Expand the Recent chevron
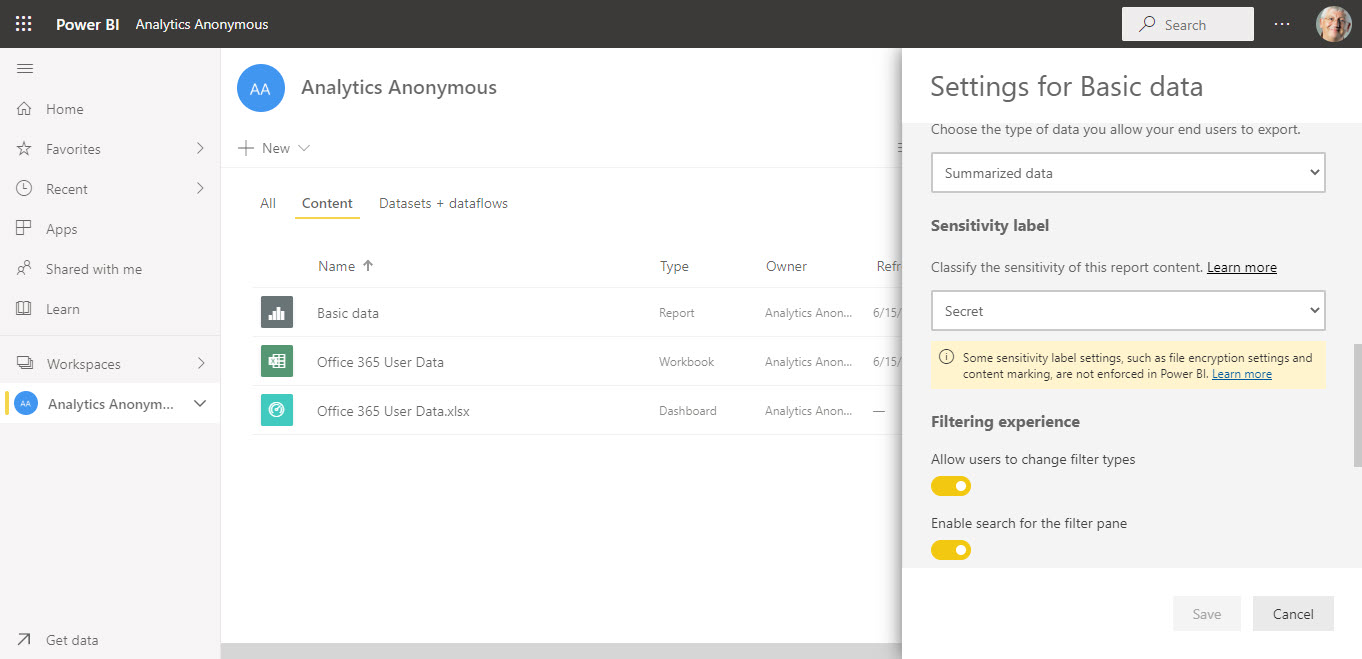The width and height of the screenshot is (1362, 659). [x=200, y=188]
